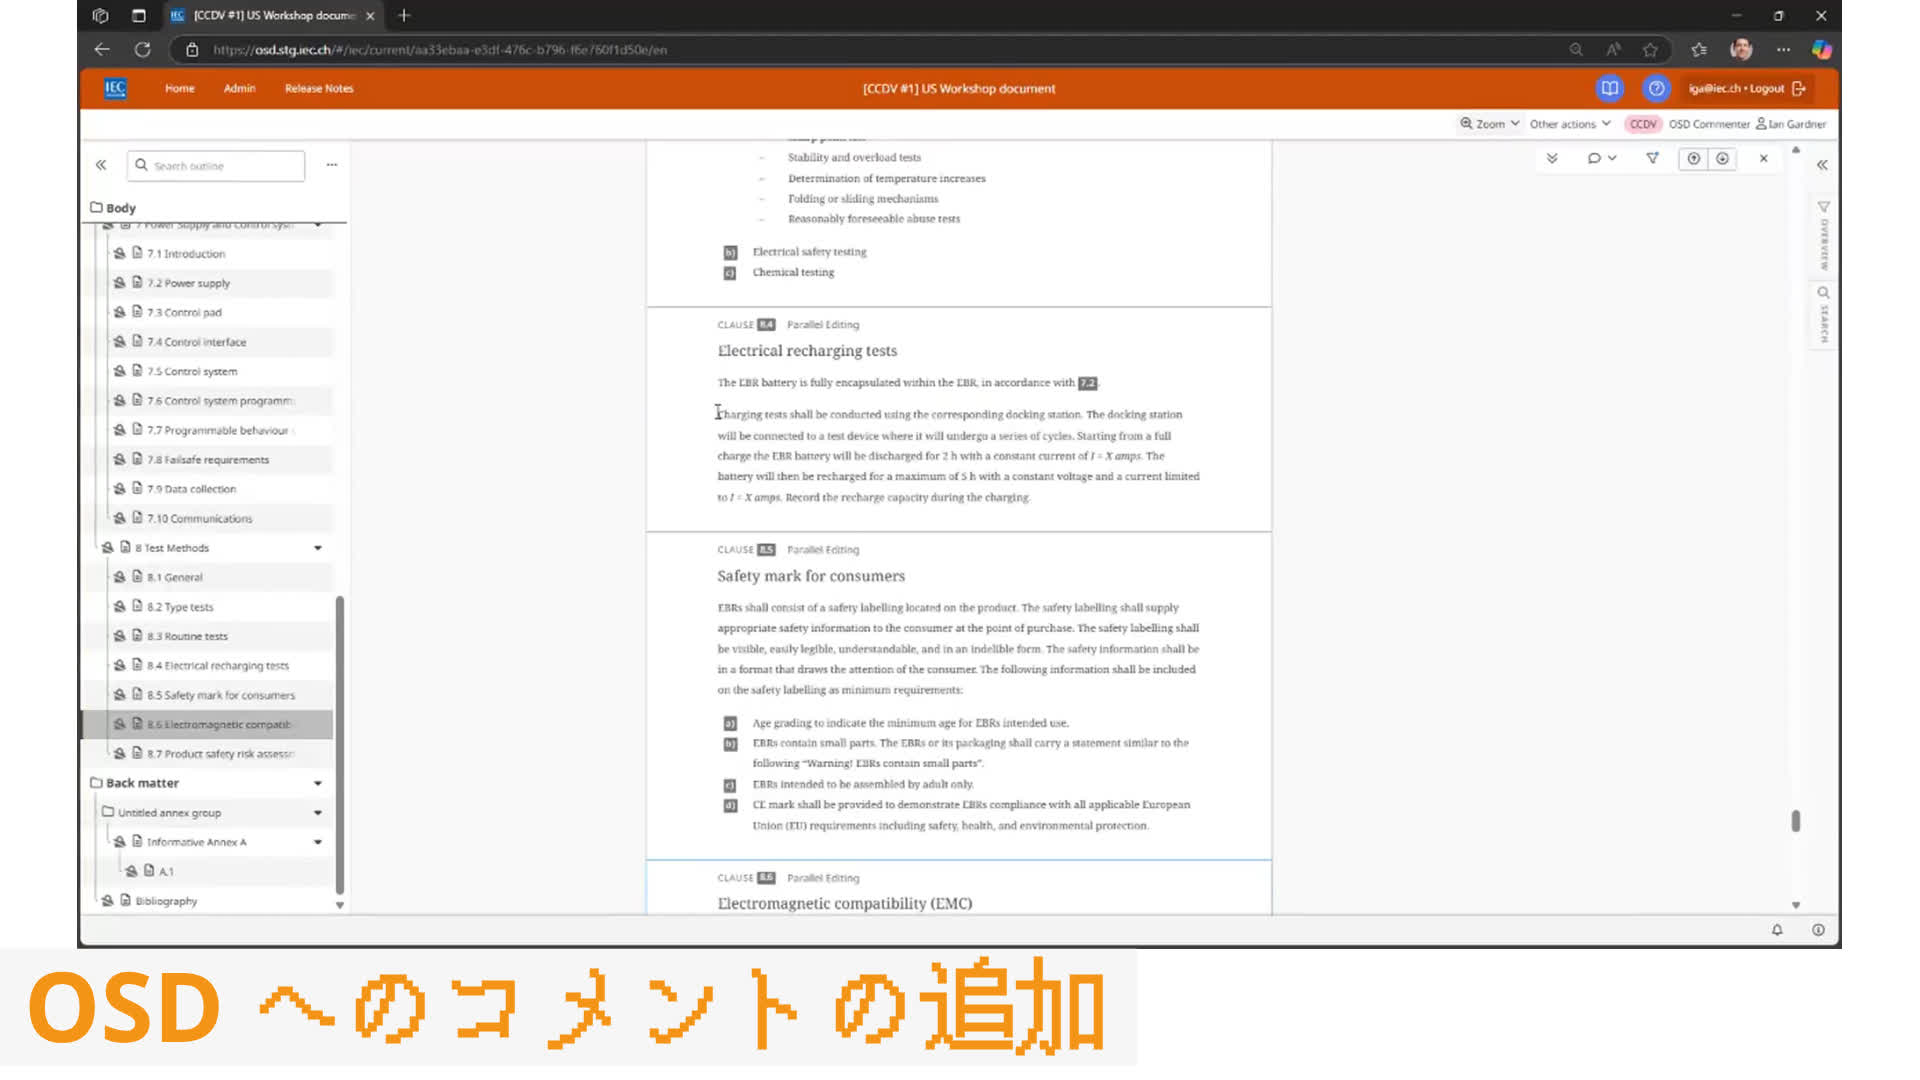
Task: Open the Other actions dropdown
Action: pyautogui.click(x=1569, y=124)
